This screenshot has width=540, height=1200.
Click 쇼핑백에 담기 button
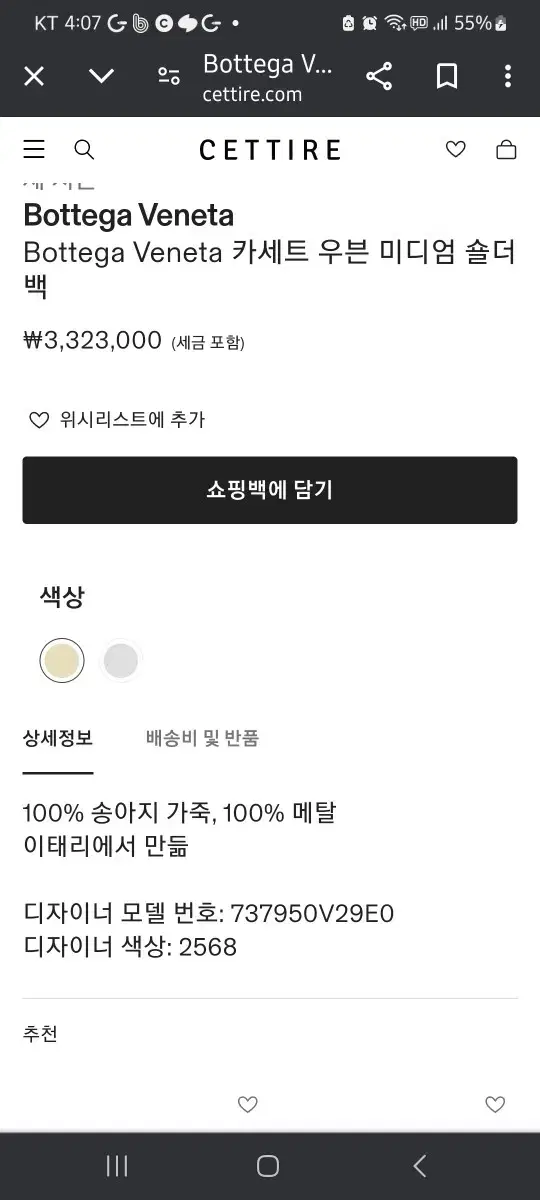(x=270, y=490)
